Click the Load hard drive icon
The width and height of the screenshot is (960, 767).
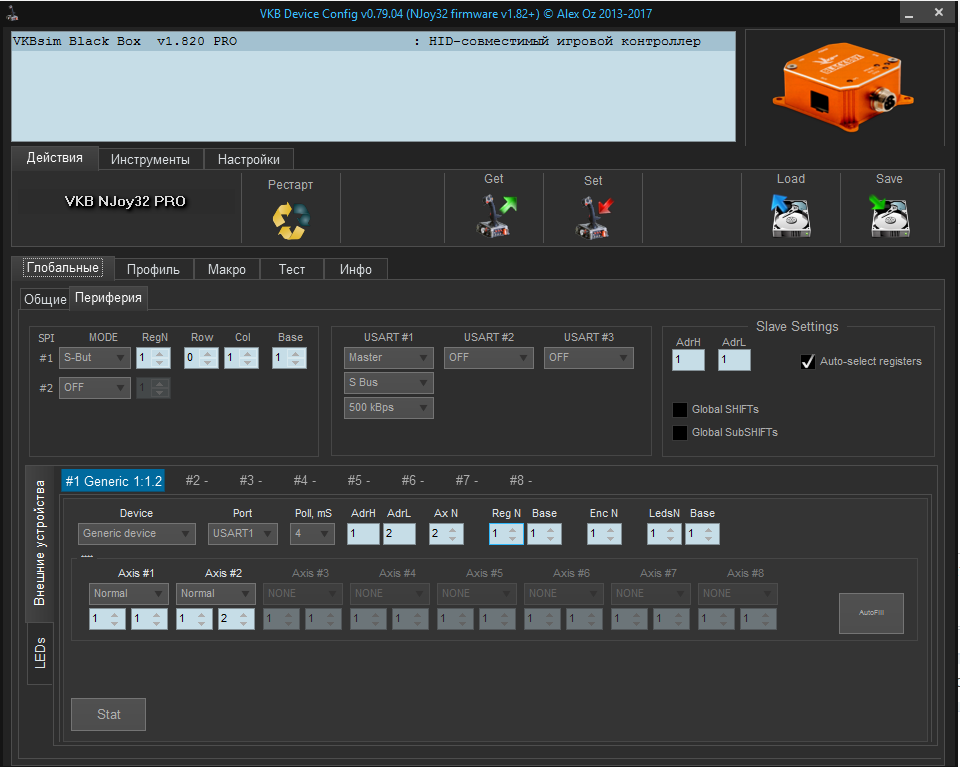[x=790, y=215]
